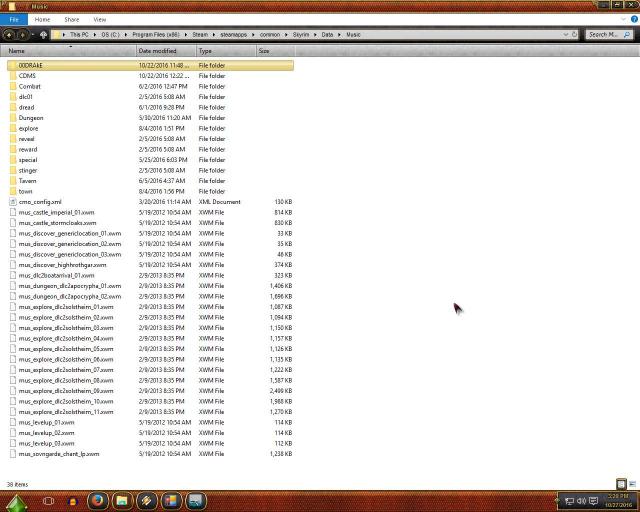
Task: Select the CDMS folder icon
Action: pyautogui.click(x=12, y=76)
